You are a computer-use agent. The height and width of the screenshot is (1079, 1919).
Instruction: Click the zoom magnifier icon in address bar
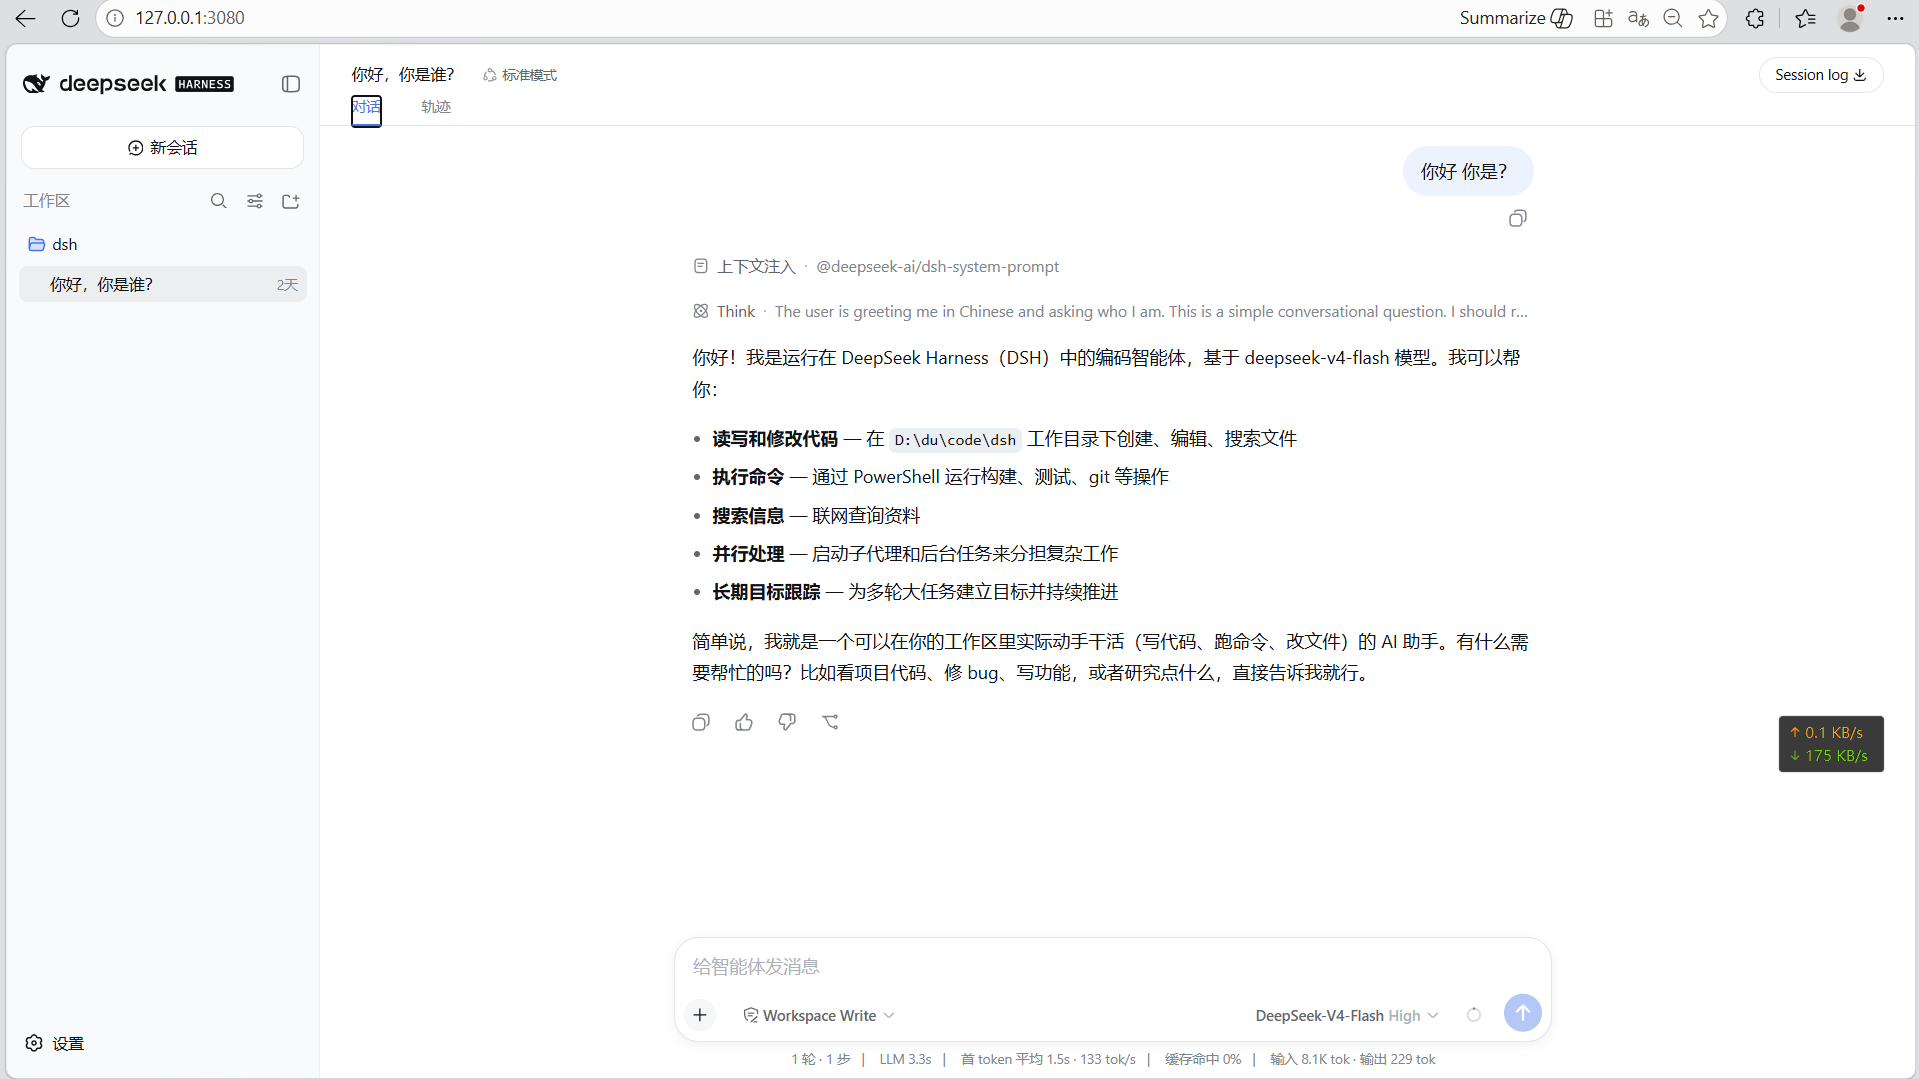[x=1673, y=18]
